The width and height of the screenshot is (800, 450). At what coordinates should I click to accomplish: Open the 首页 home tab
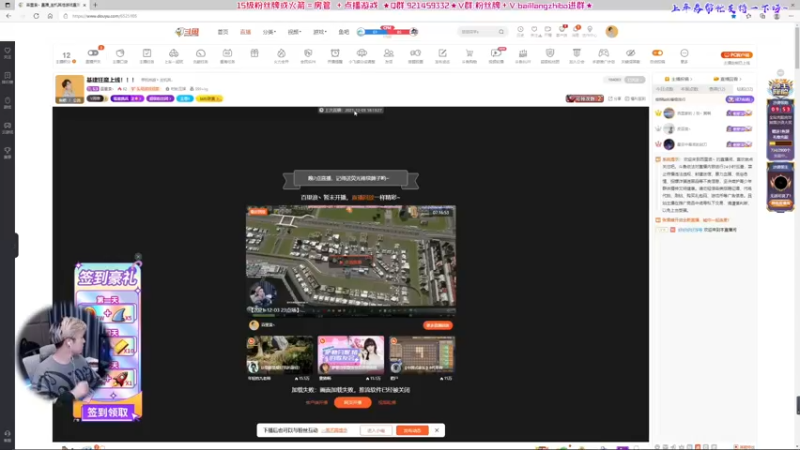pos(223,32)
